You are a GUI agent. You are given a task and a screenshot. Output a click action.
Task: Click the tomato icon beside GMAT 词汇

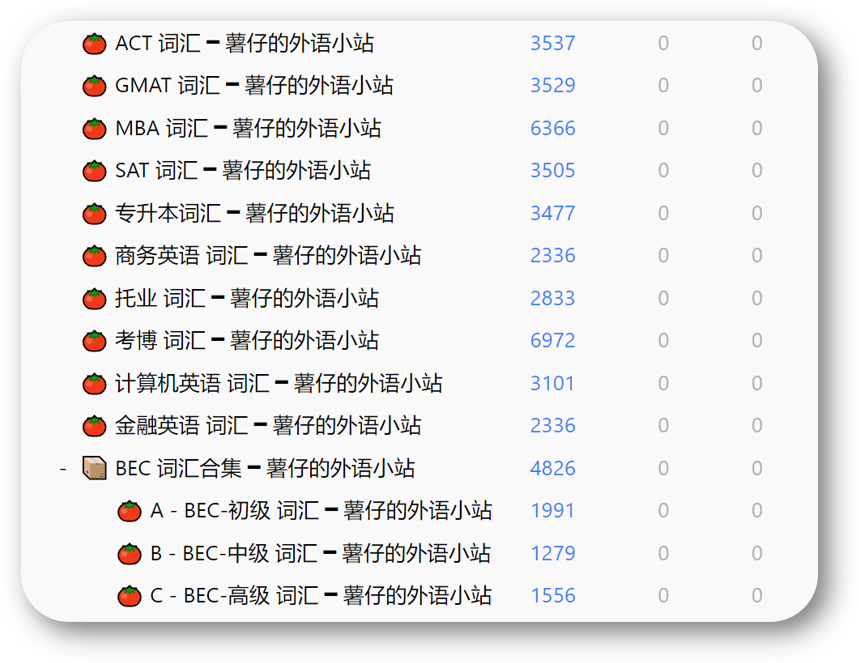94,86
